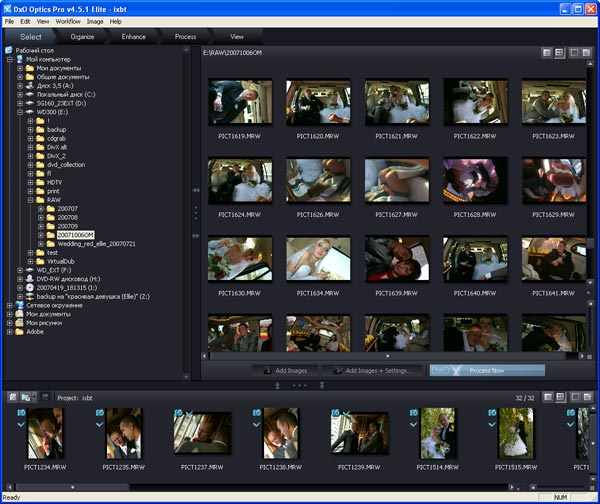Click camera settings icon on PICT1237.MRW
Screen dimensions: 600x504
(178, 413)
